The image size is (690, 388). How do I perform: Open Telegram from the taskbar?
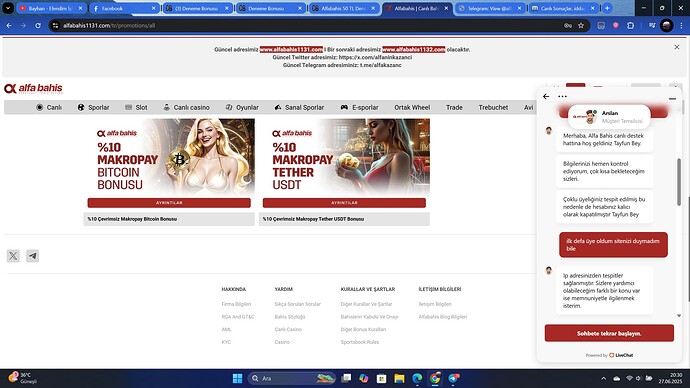pos(454,378)
